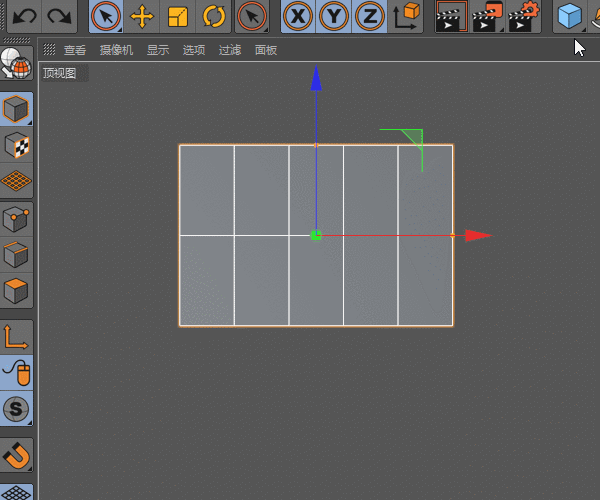Click the viewport grip handle icon
Image resolution: width=600 pixels, height=500 pixels.
pyautogui.click(x=49, y=49)
